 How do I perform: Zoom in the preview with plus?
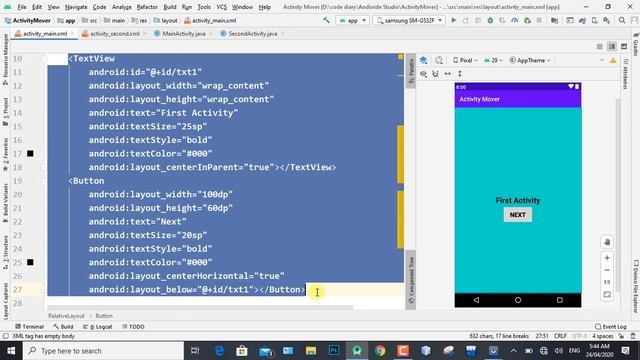607,258
